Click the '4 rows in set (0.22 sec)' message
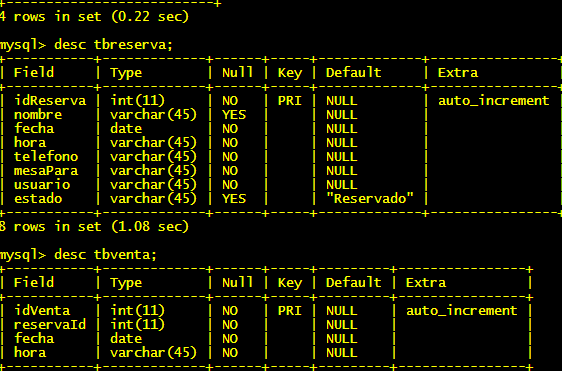562x371 pixels. click(x=94, y=16)
